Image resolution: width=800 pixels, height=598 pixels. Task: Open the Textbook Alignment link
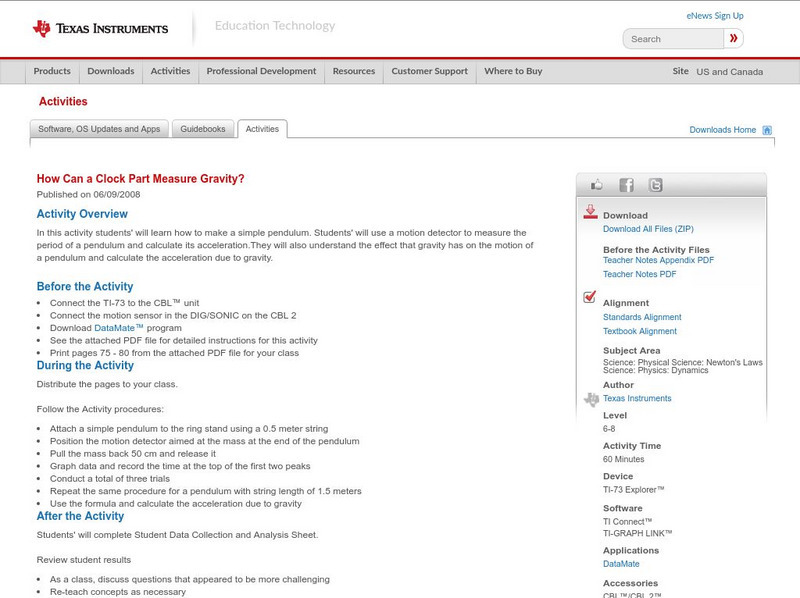(x=640, y=331)
